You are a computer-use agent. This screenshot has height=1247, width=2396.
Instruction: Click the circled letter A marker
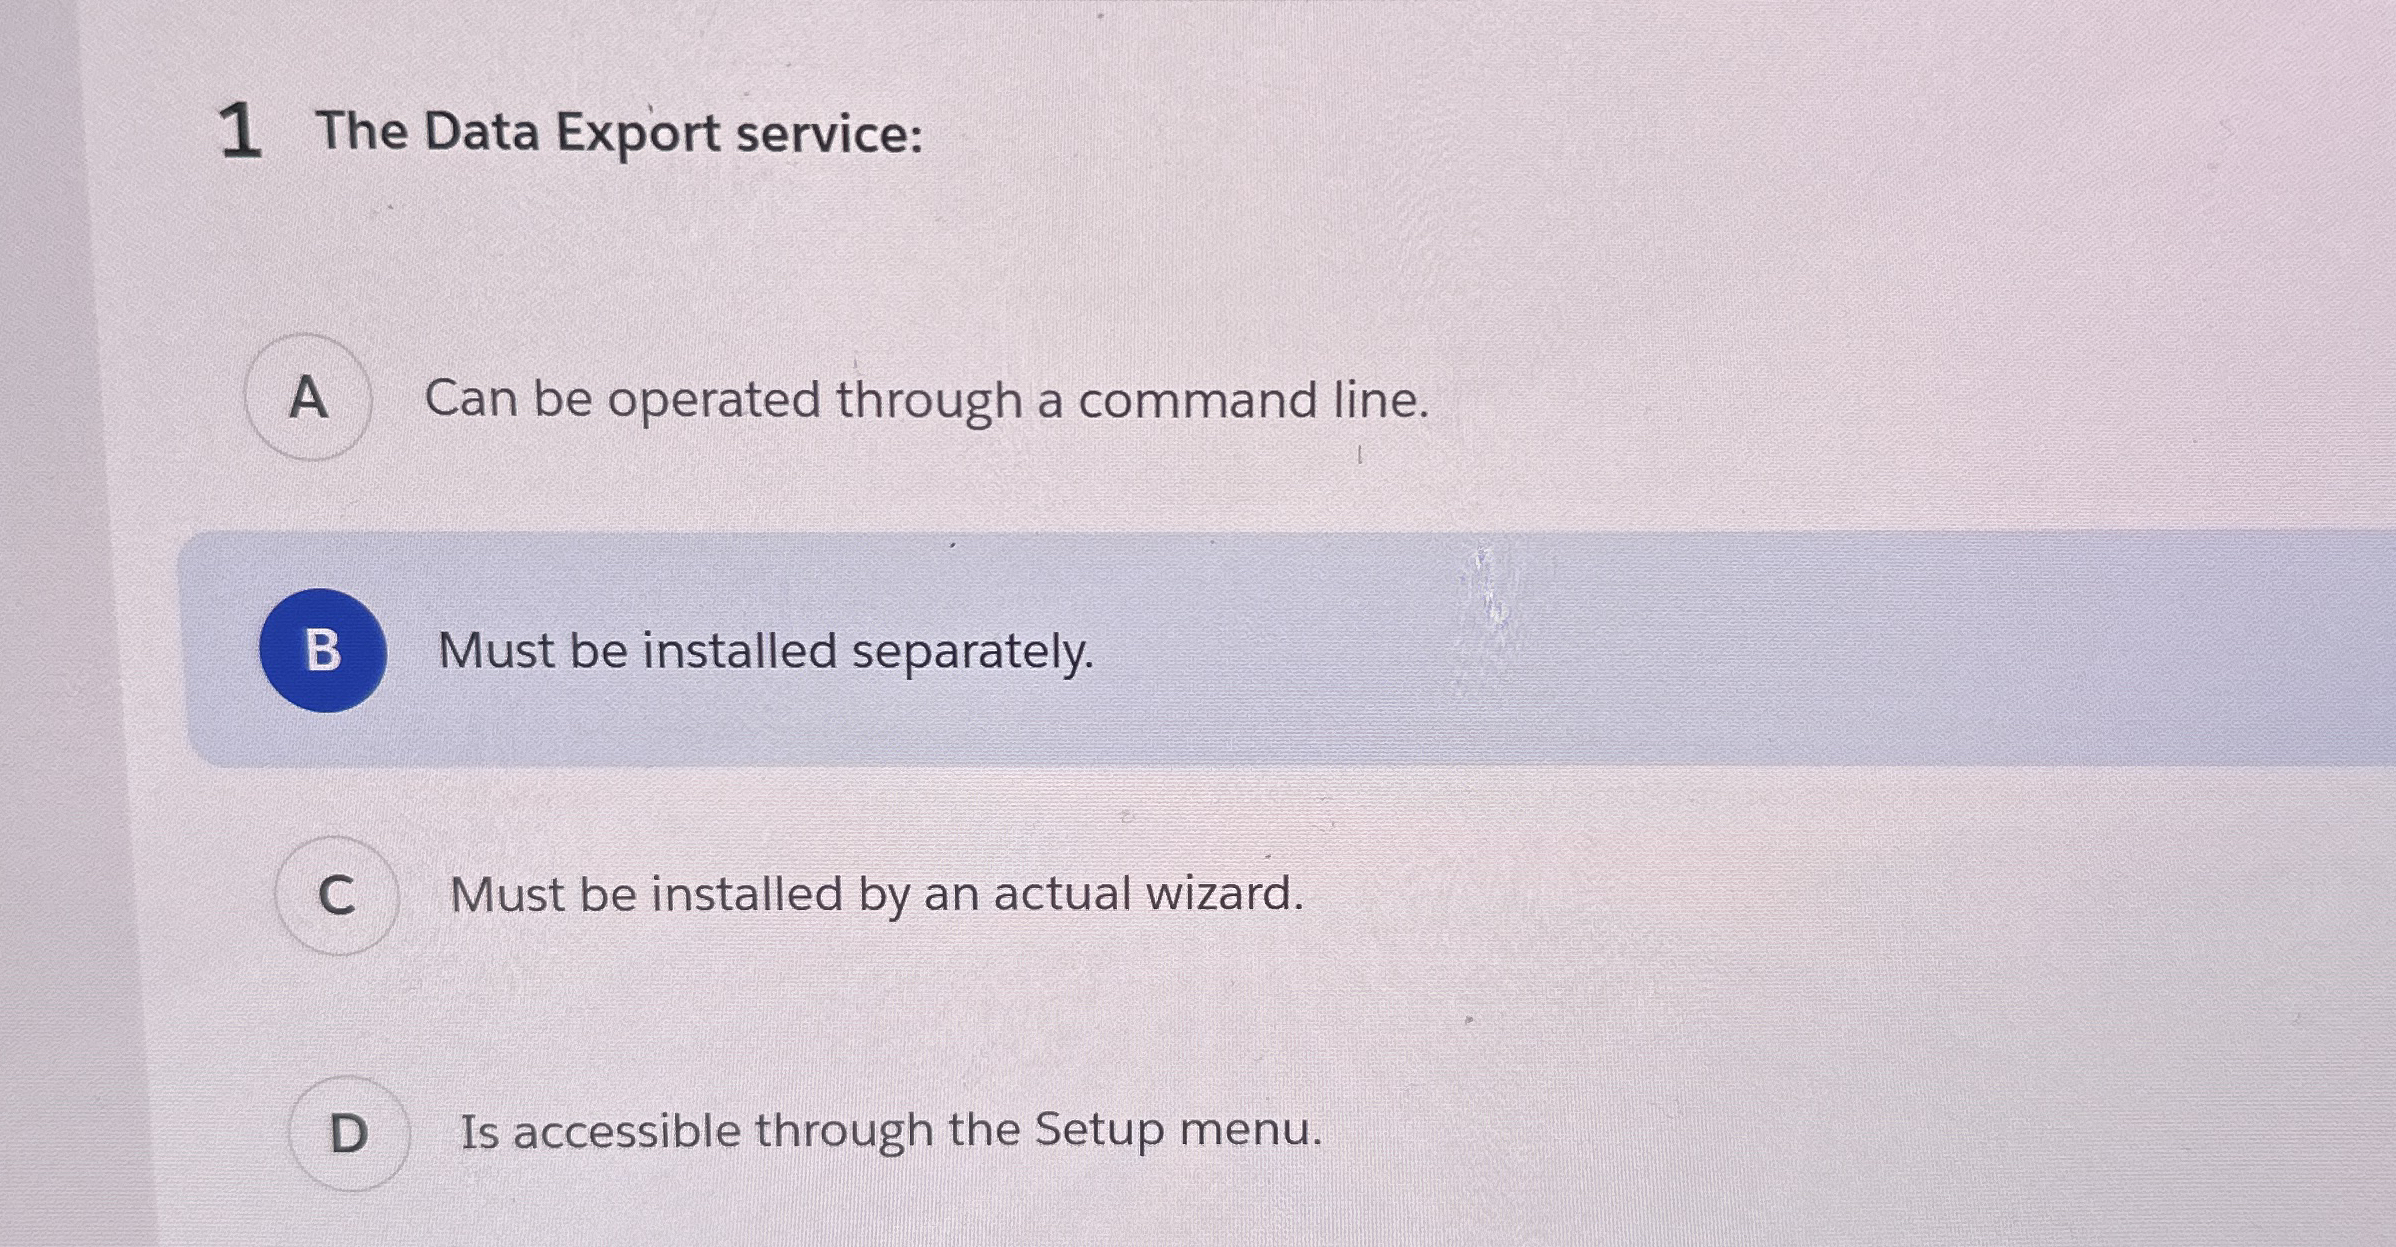pos(309,398)
